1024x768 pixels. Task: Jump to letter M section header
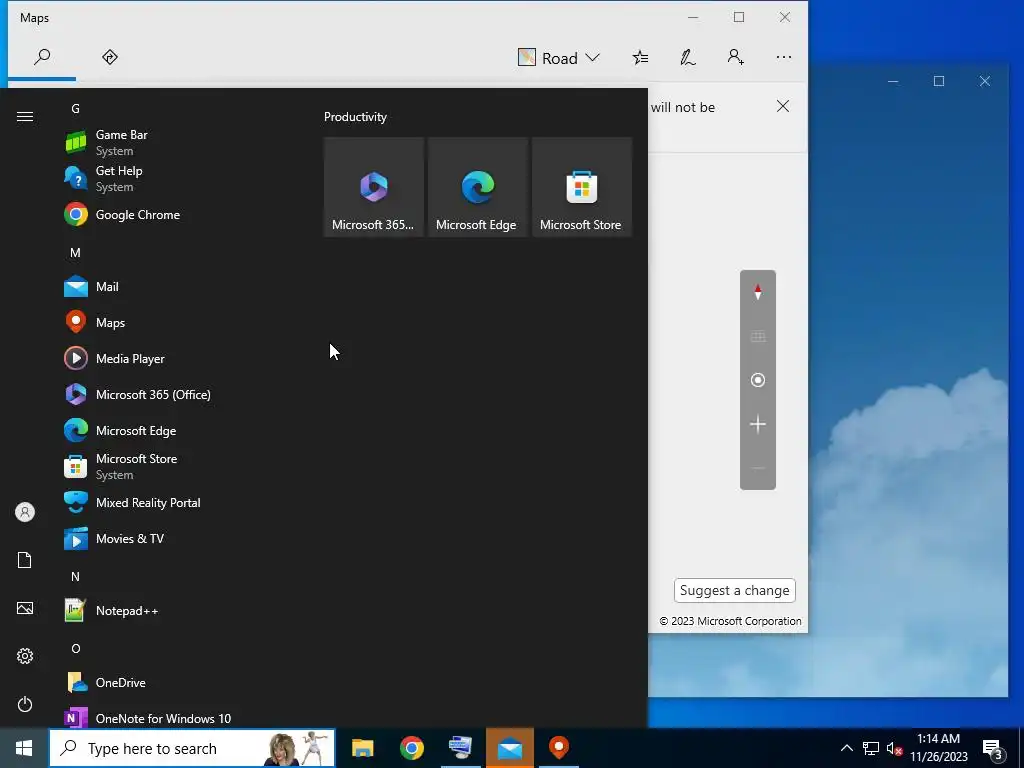76,253
